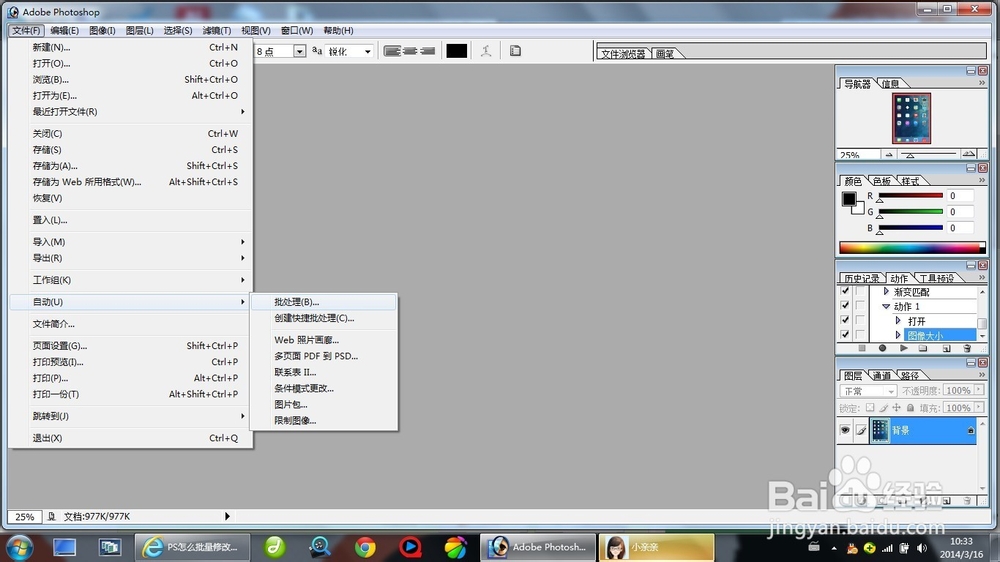The height and width of the screenshot is (562, 1000).
Task: Zoom in using Navigator mountains icon
Action: coord(969,154)
